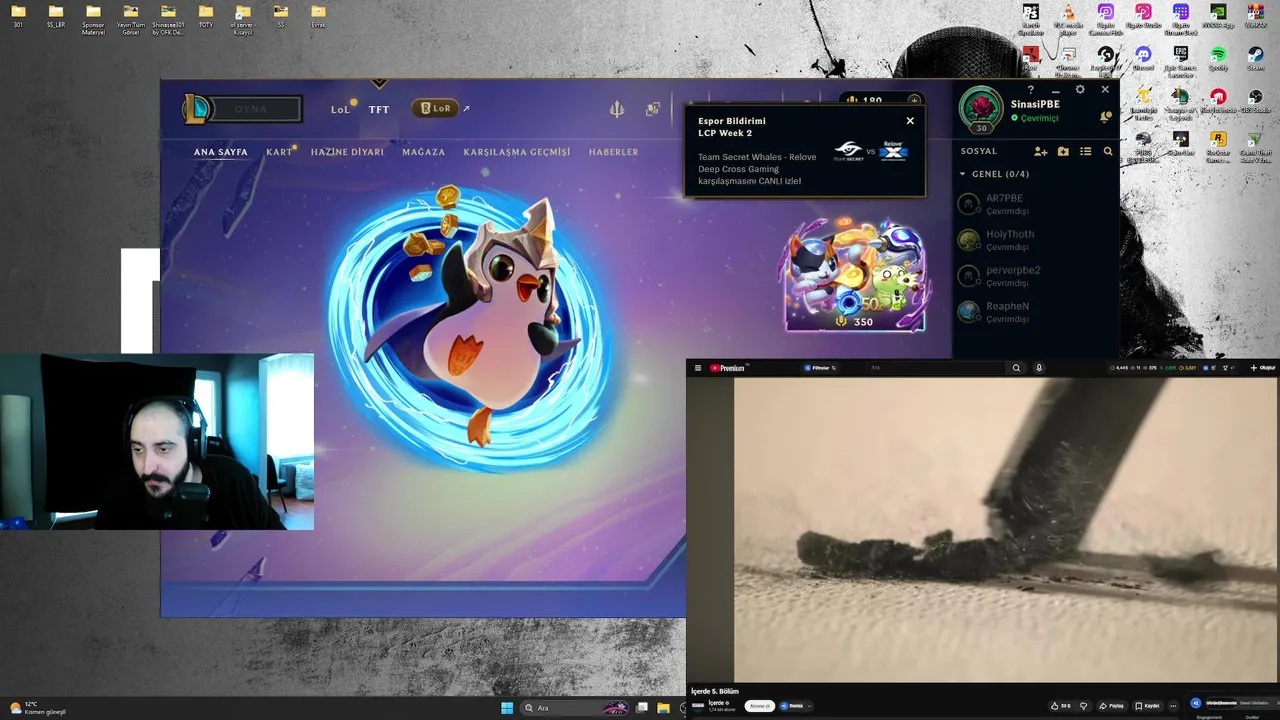The height and width of the screenshot is (720, 1280).
Task: Search friends with magnifier icon
Action: tap(1108, 151)
